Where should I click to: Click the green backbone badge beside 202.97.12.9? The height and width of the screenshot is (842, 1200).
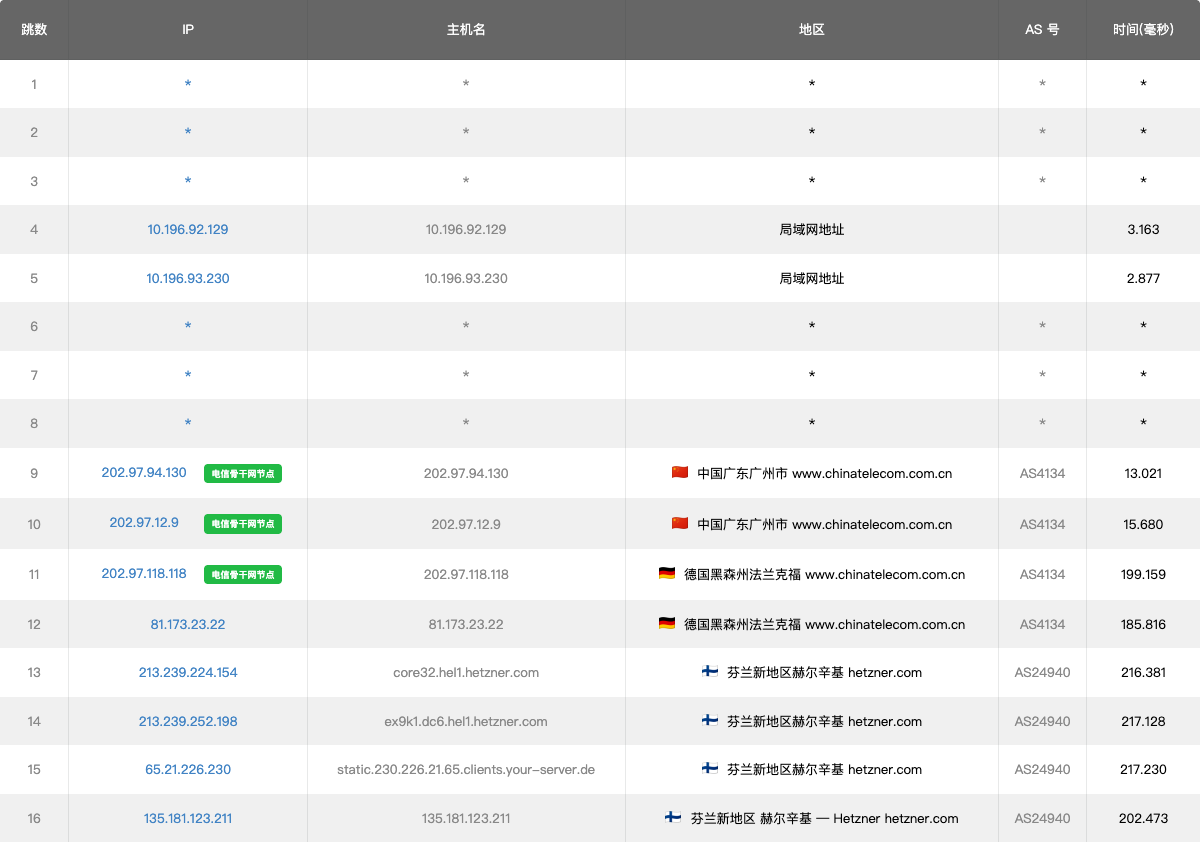(x=243, y=524)
